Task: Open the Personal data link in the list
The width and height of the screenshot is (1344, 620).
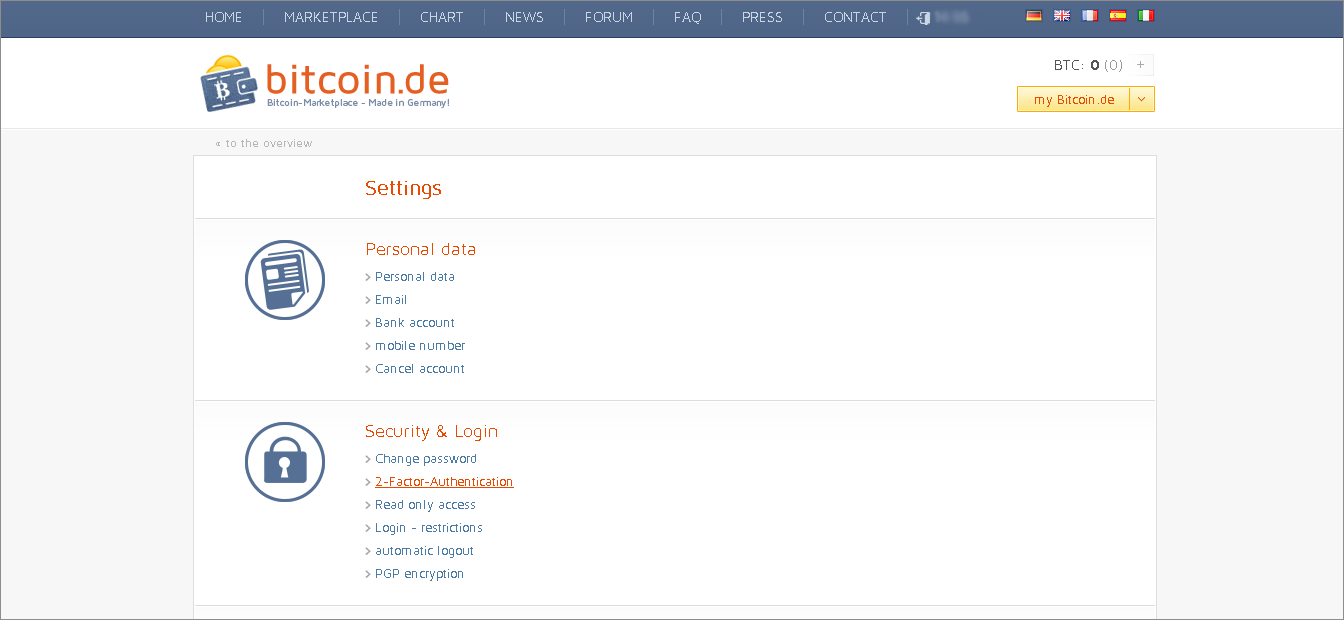Action: click(x=415, y=277)
